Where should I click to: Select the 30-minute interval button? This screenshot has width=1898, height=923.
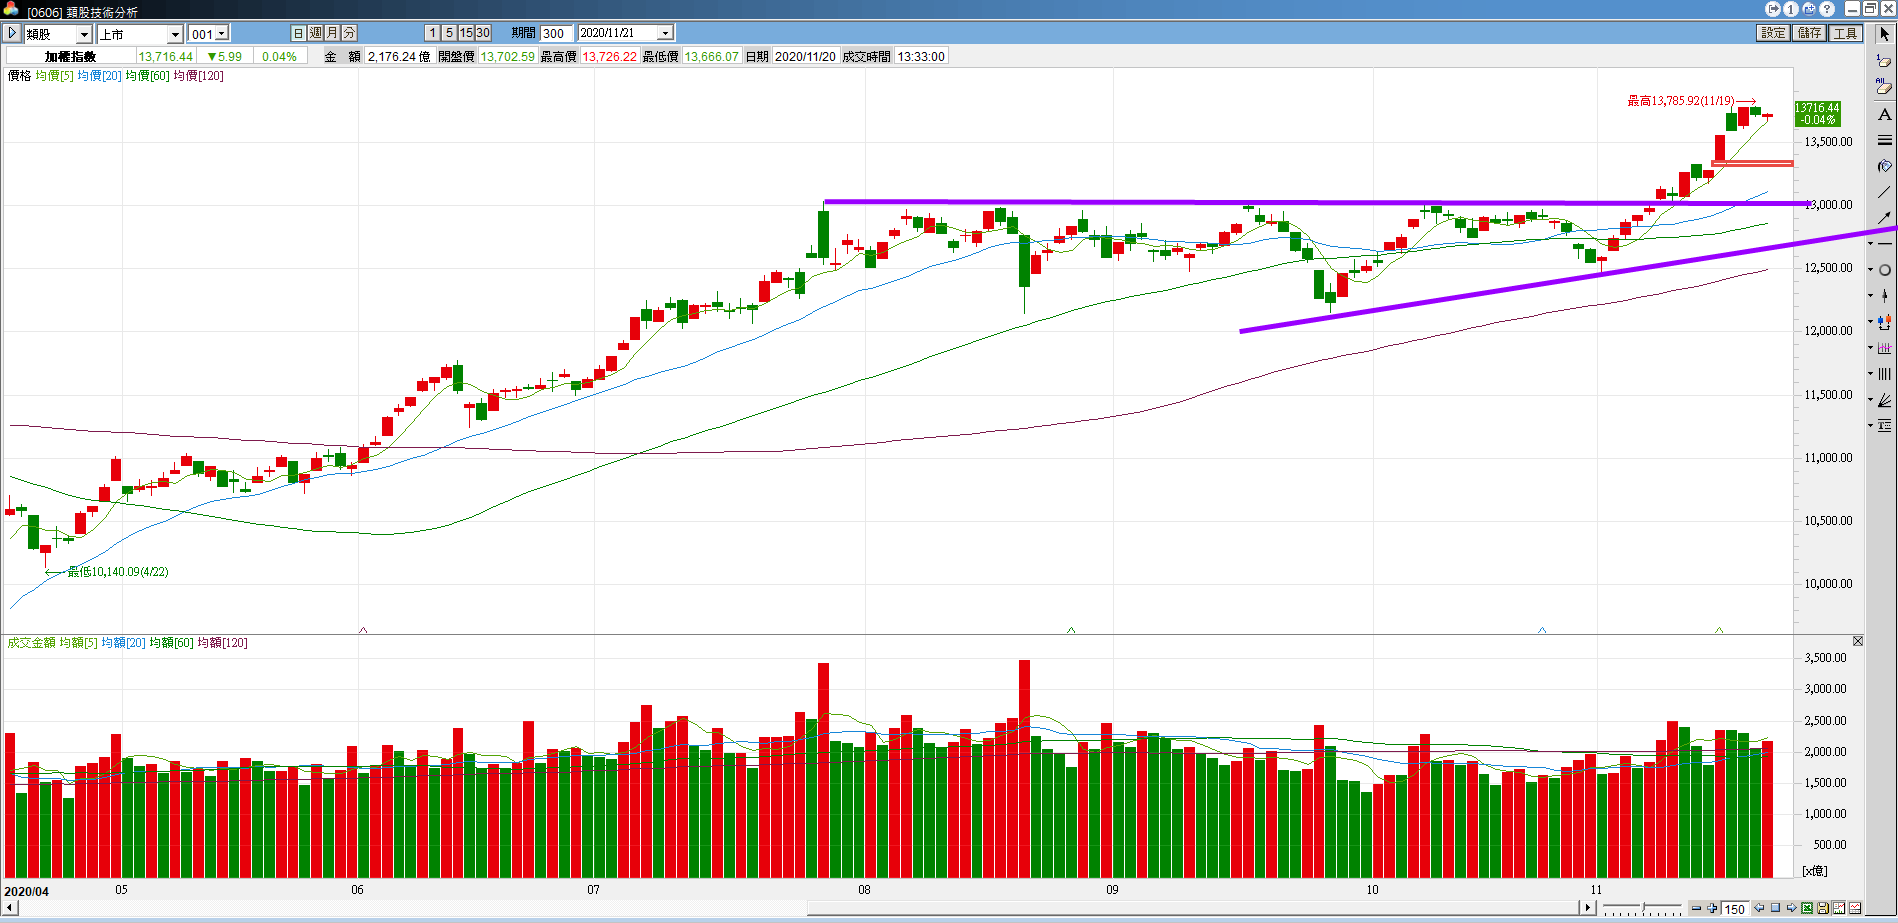(x=483, y=33)
